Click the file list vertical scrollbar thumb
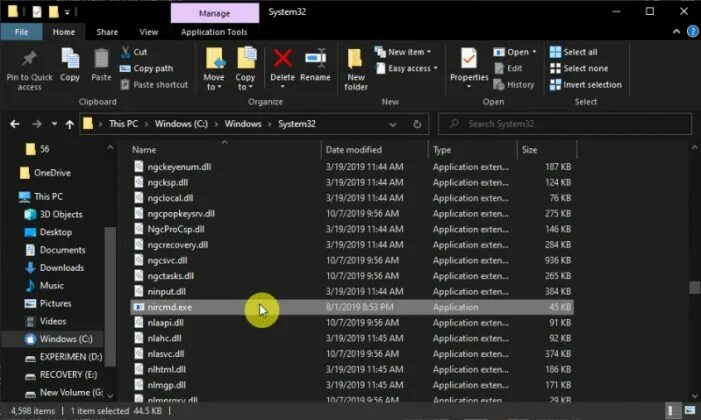This screenshot has height=420, width=701. click(694, 288)
